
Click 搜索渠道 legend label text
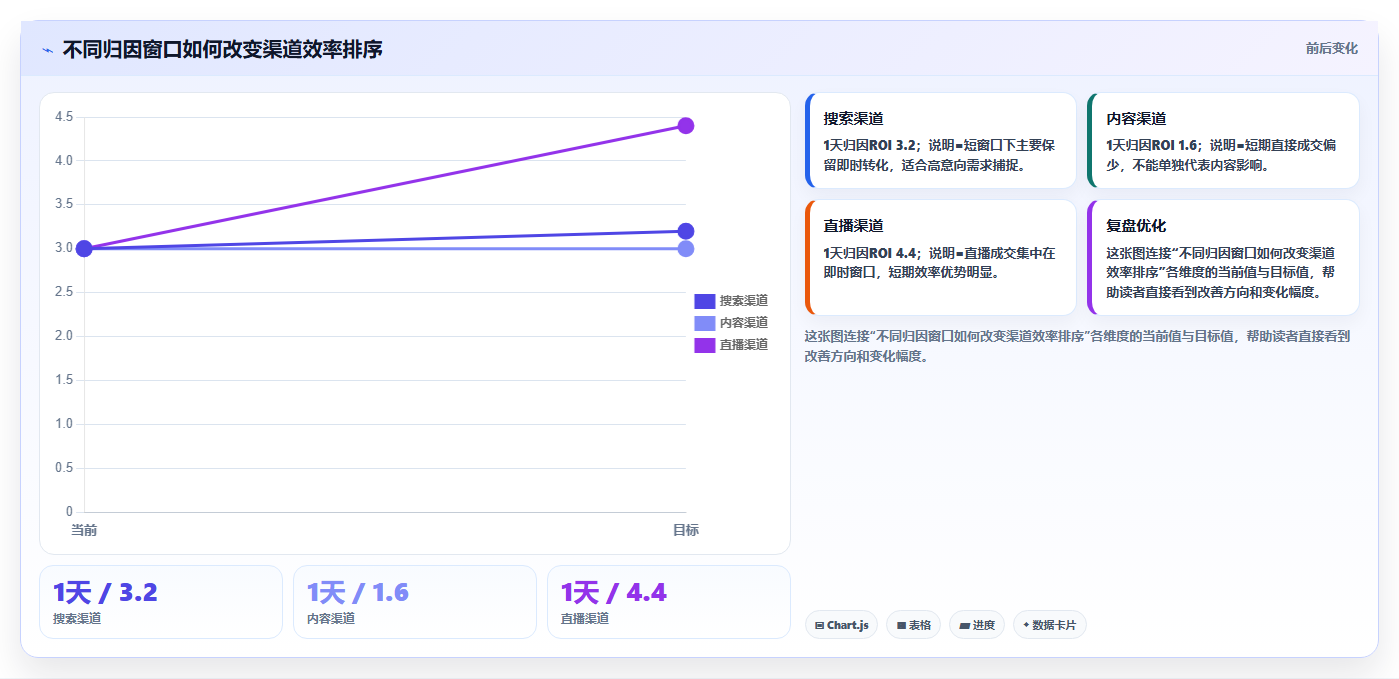point(744,301)
